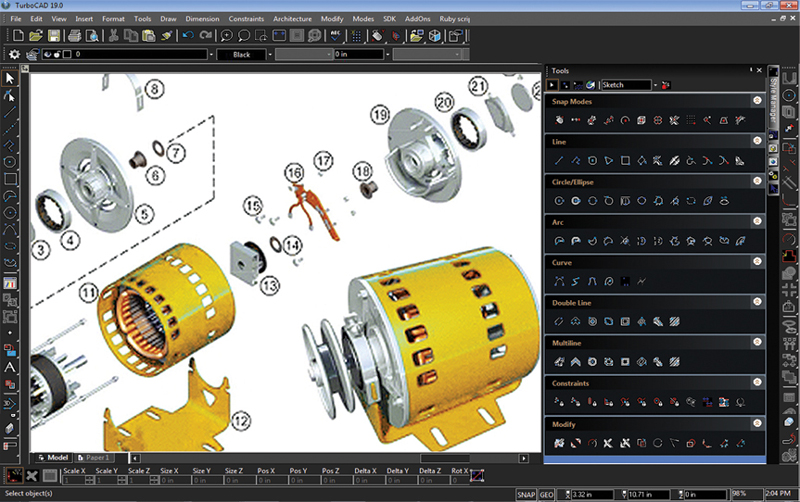This screenshot has height=502, width=800.
Task: Choose the first Line tool icon
Action: tap(559, 160)
